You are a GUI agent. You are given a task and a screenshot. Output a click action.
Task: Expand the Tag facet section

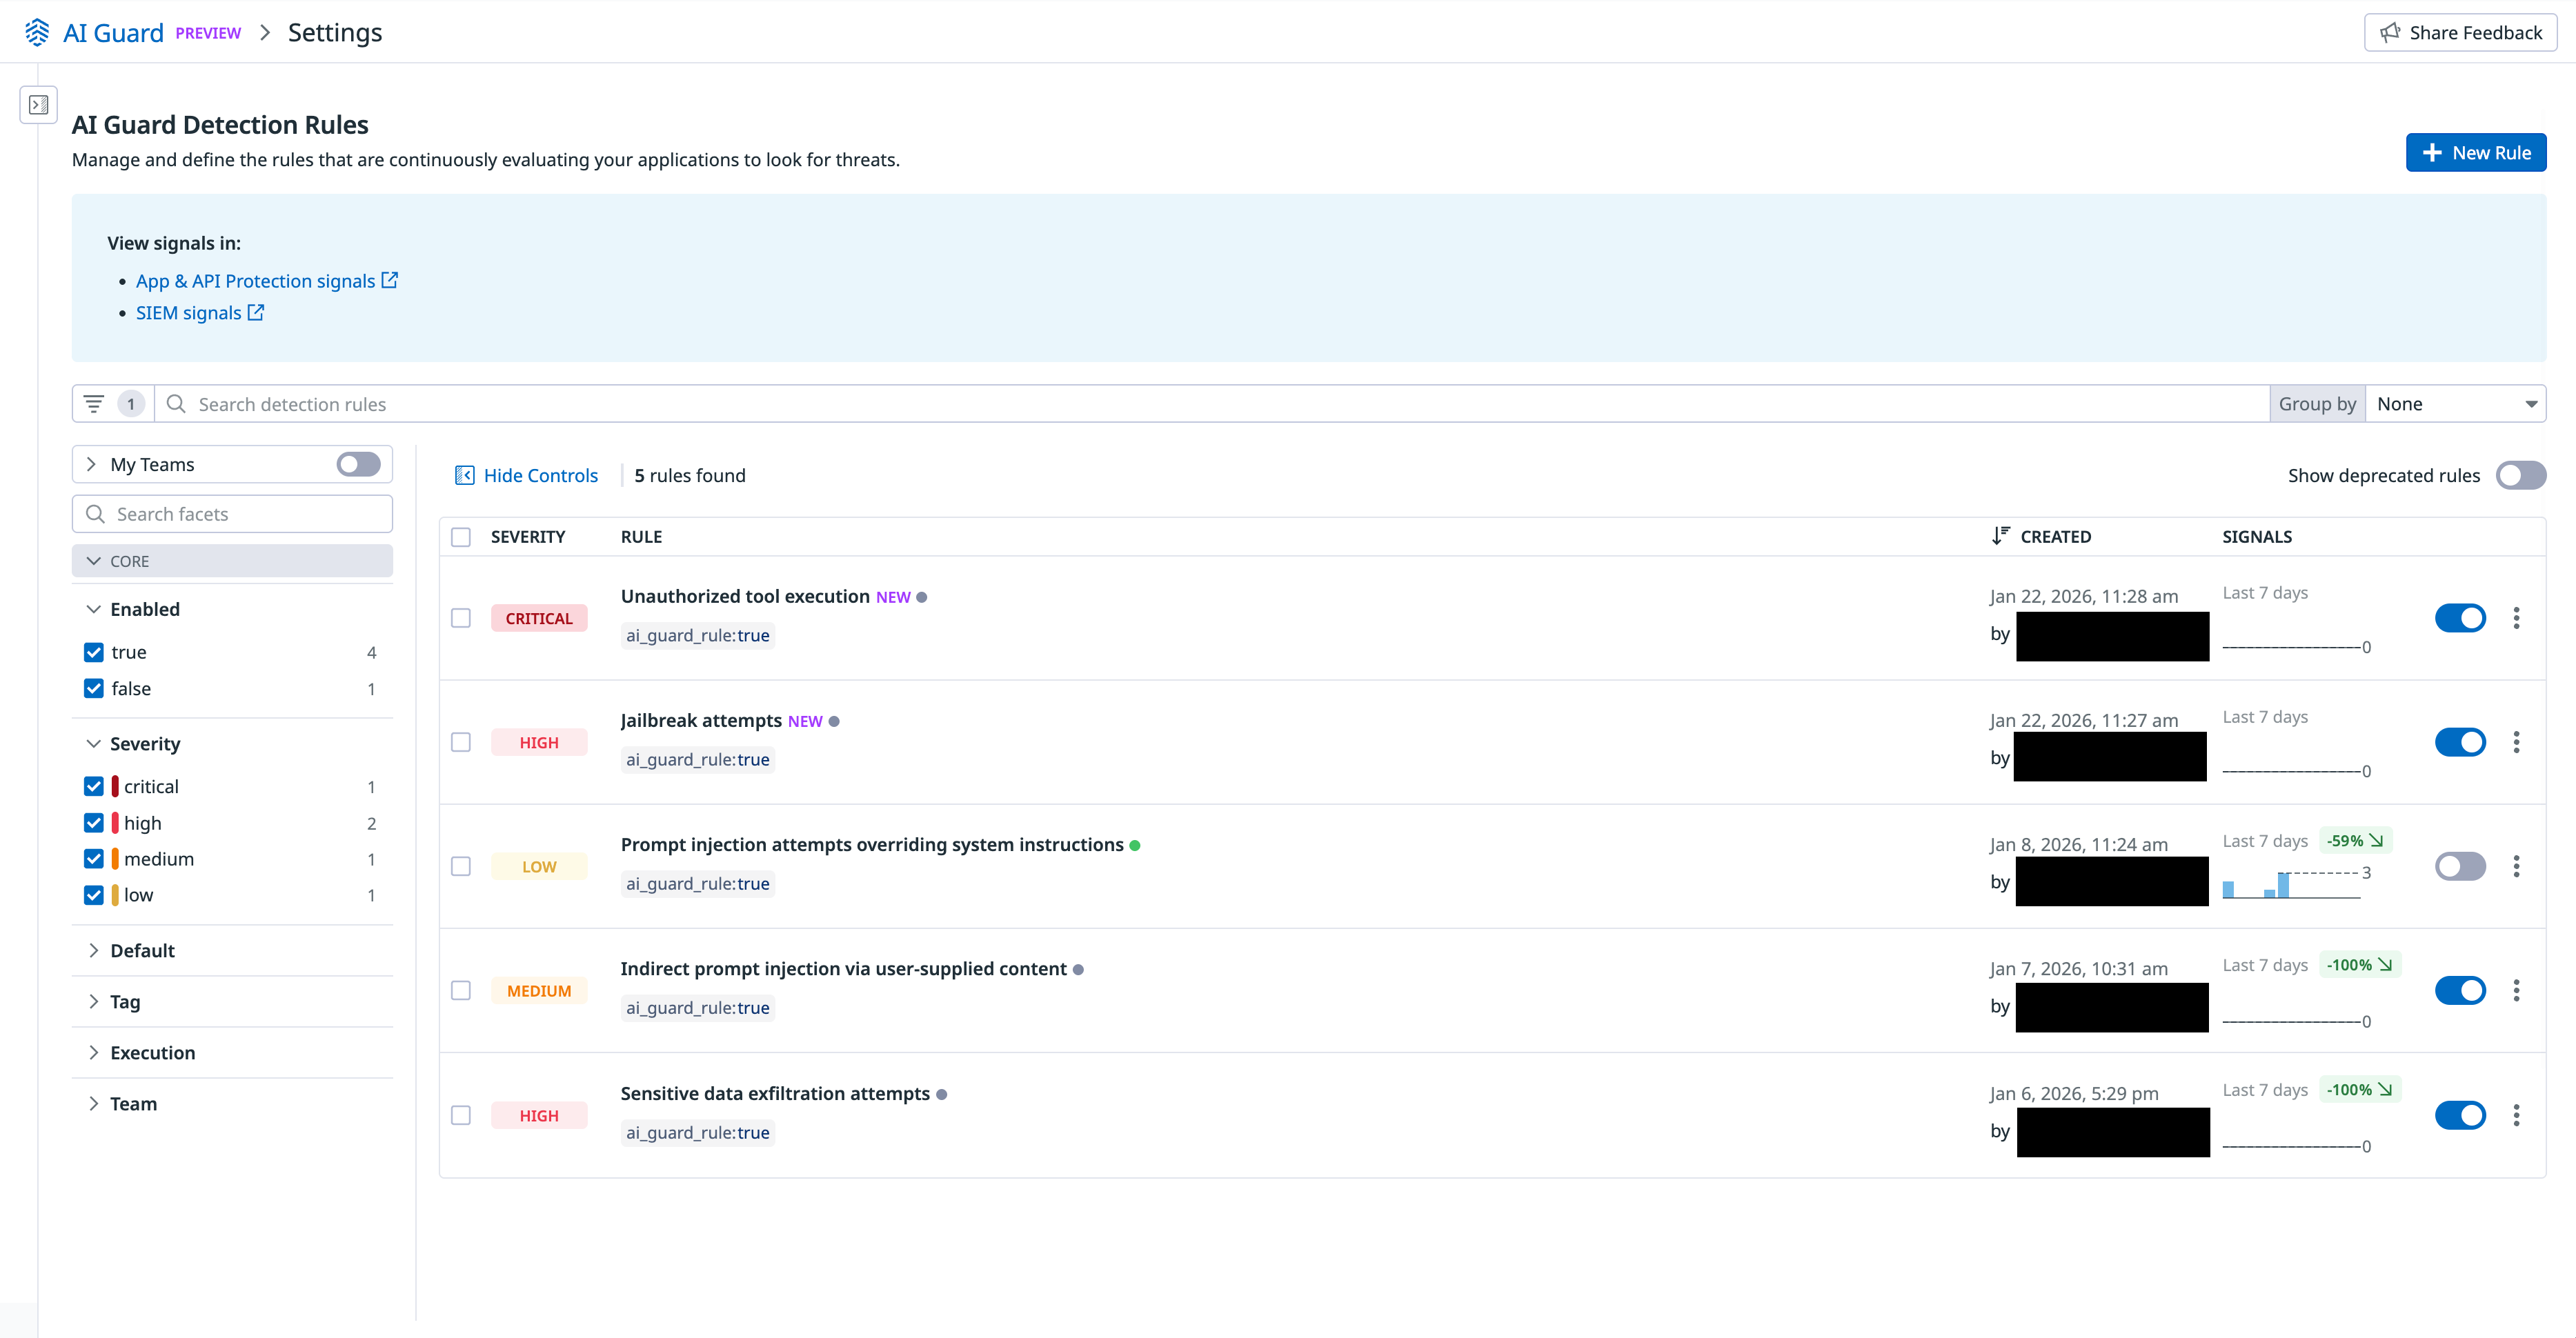125,1002
